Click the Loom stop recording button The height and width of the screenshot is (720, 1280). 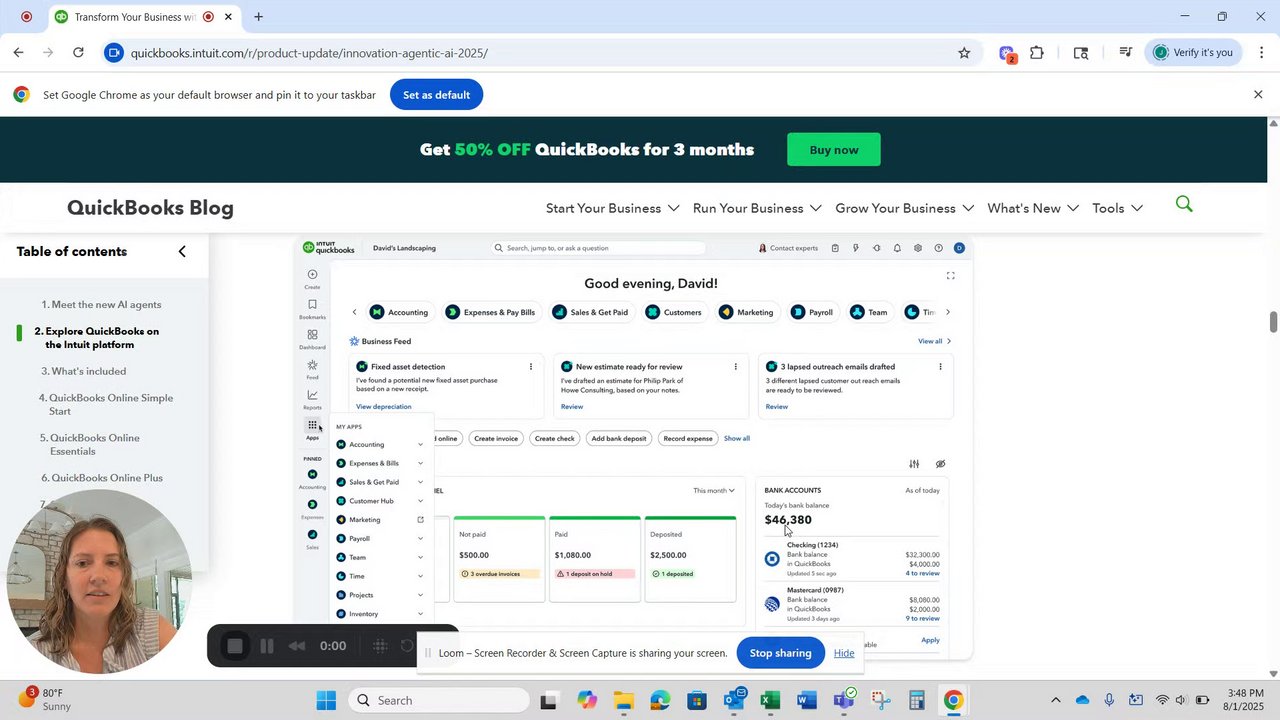click(235, 646)
